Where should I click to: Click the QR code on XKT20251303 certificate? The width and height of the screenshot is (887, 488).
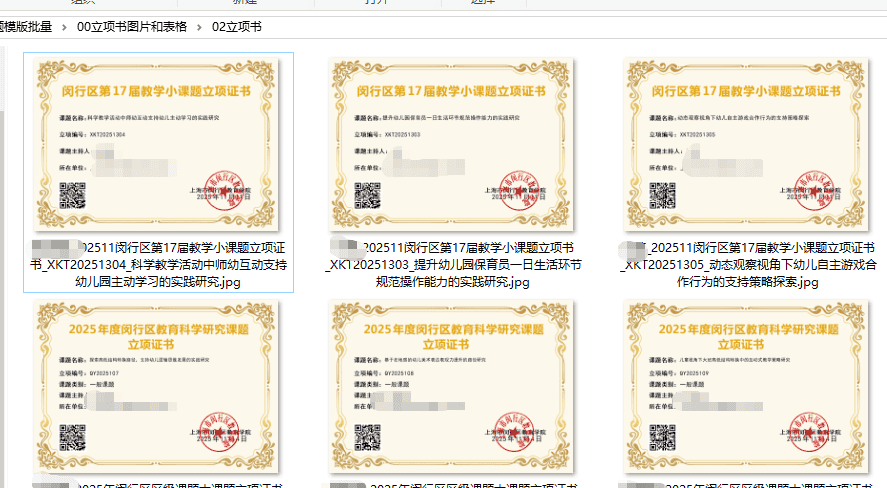pos(368,194)
